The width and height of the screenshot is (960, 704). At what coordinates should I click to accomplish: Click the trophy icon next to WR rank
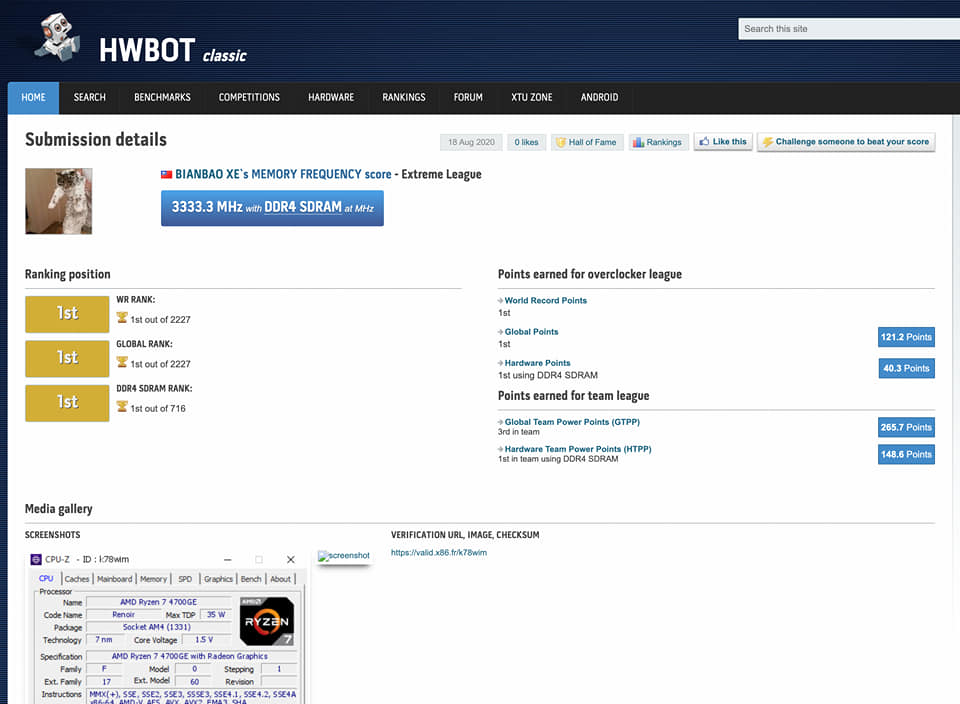pos(122,318)
